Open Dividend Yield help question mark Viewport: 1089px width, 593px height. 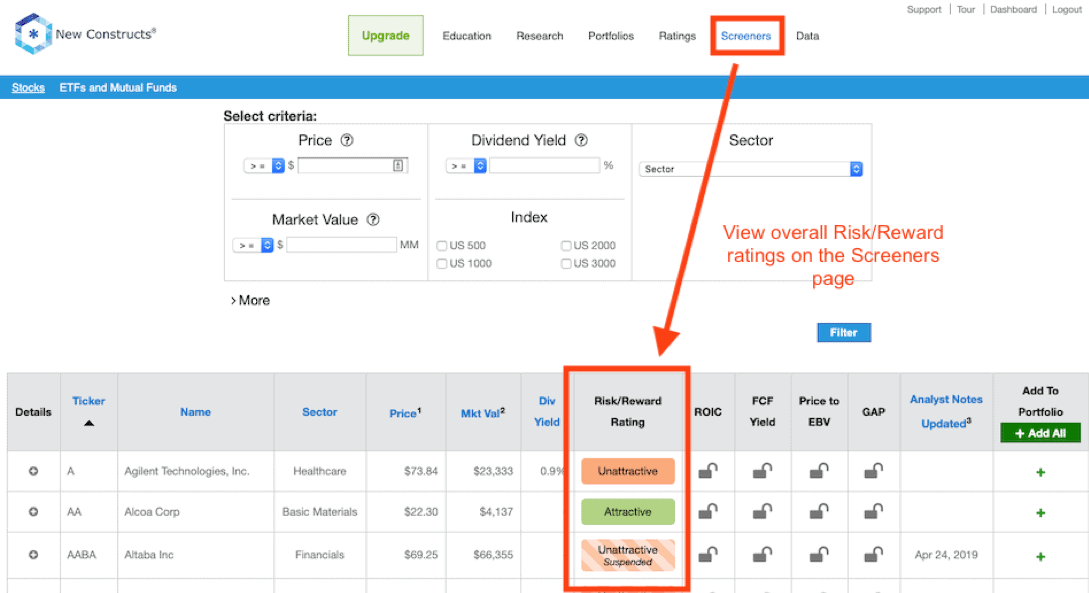(581, 140)
